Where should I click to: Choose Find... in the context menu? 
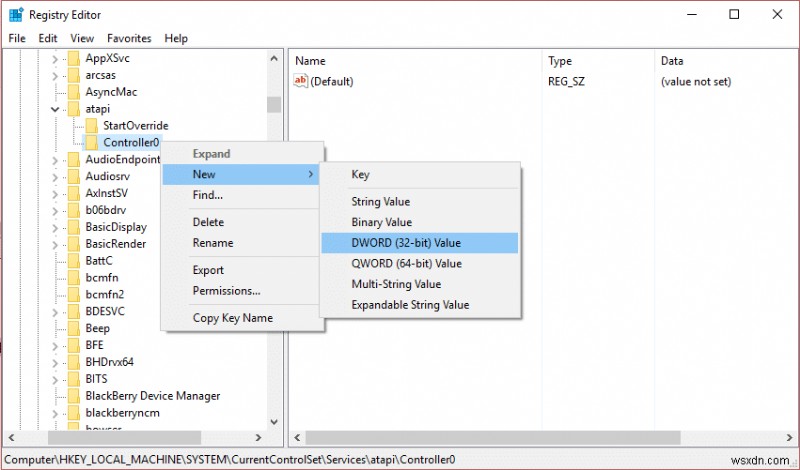pos(241,195)
